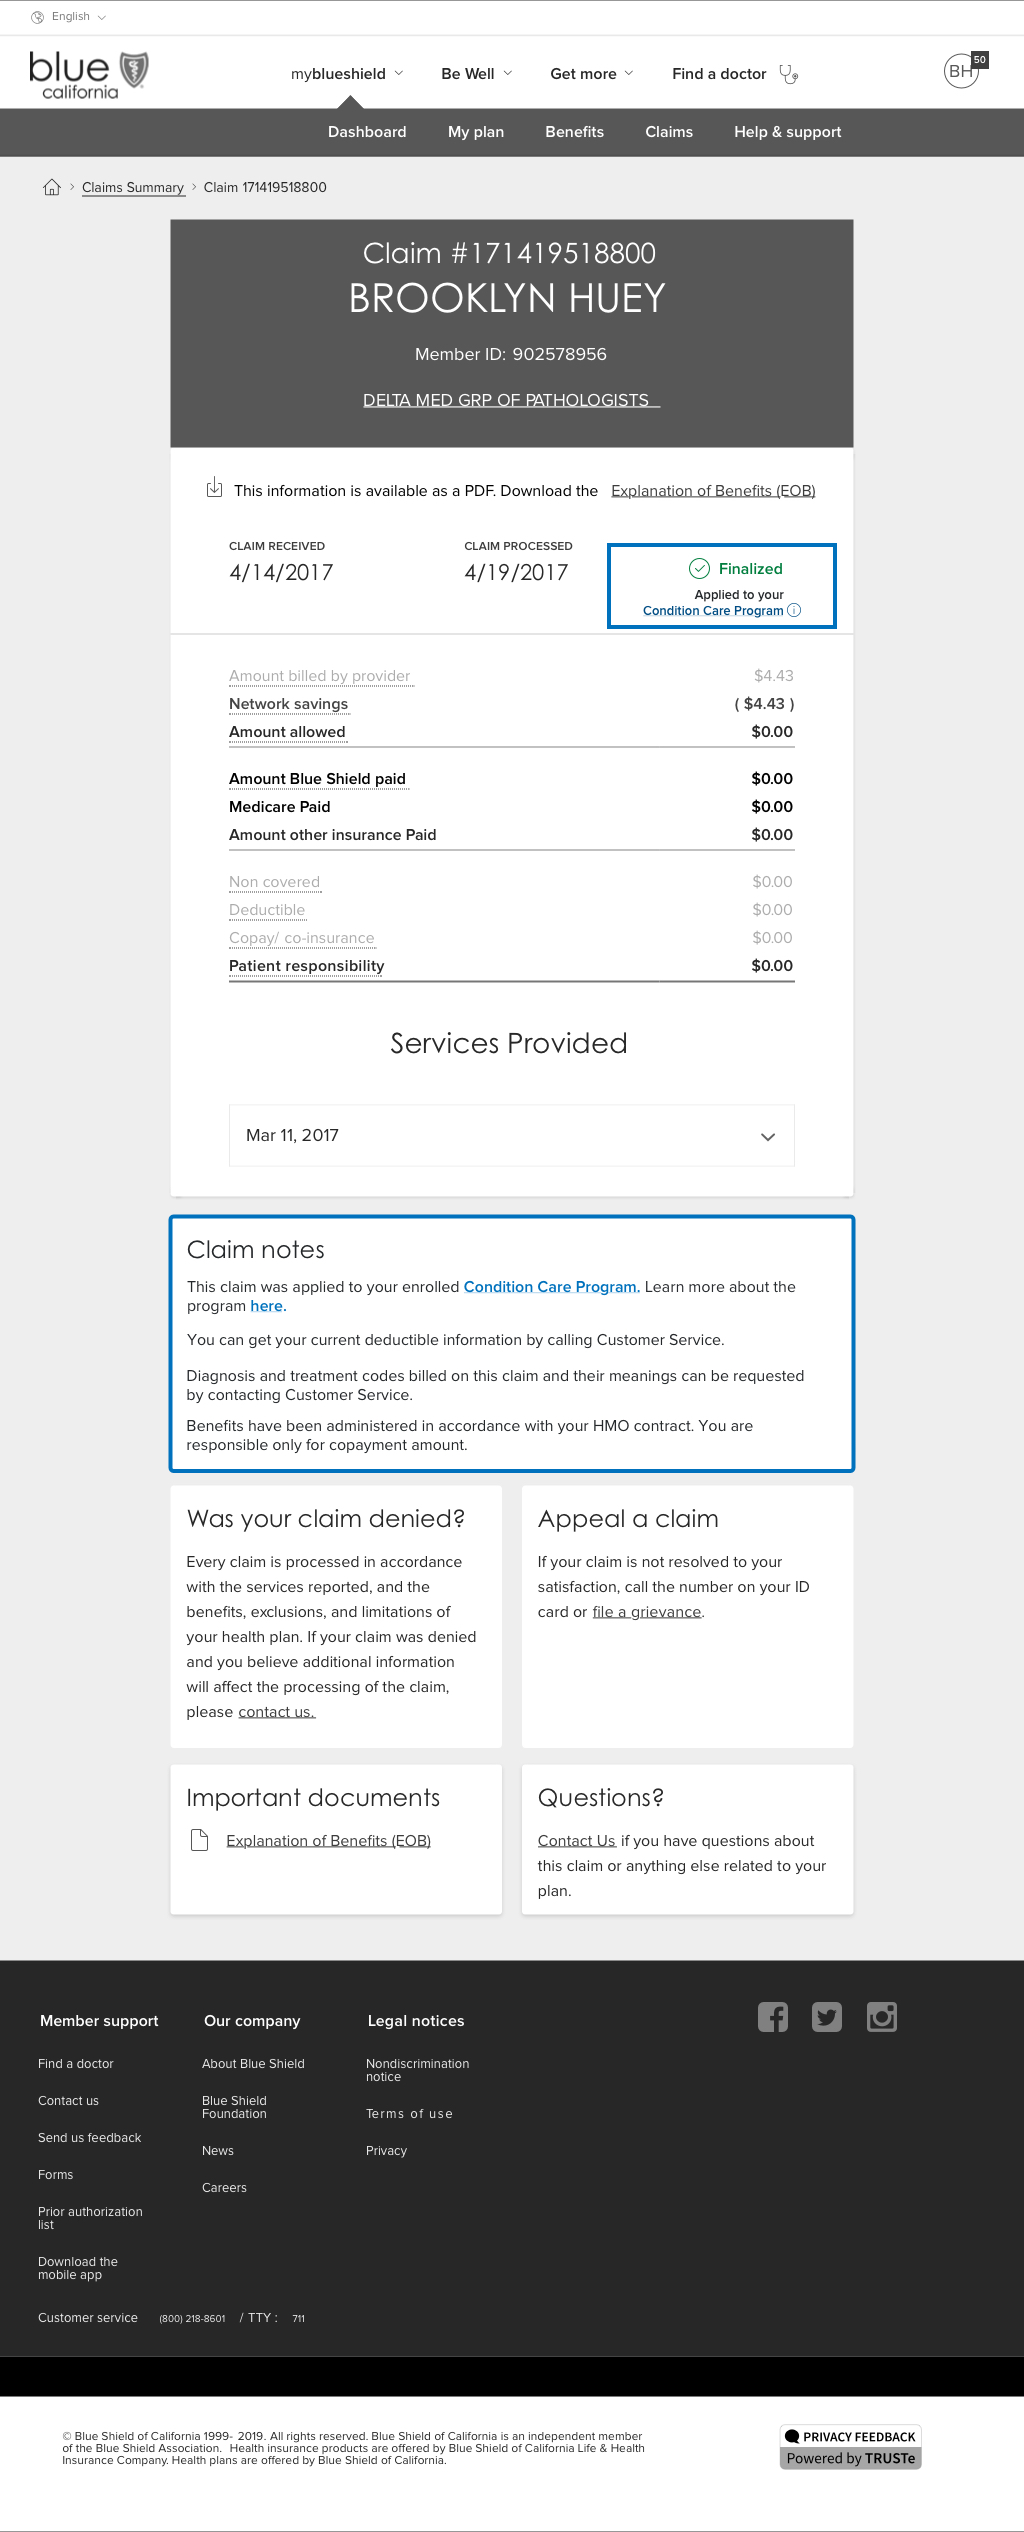Expand the myblueshield menu
This screenshot has width=1024, height=2532.
coord(347,74)
